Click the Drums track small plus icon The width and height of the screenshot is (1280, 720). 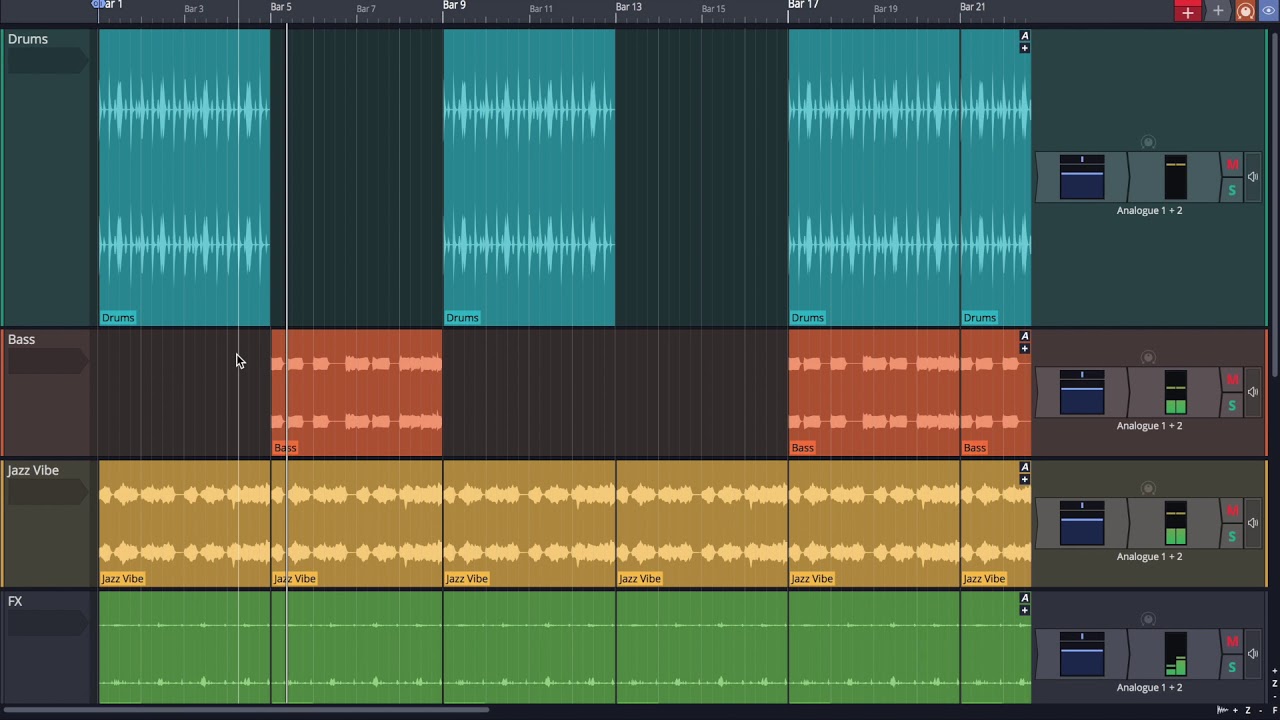tap(1024, 48)
